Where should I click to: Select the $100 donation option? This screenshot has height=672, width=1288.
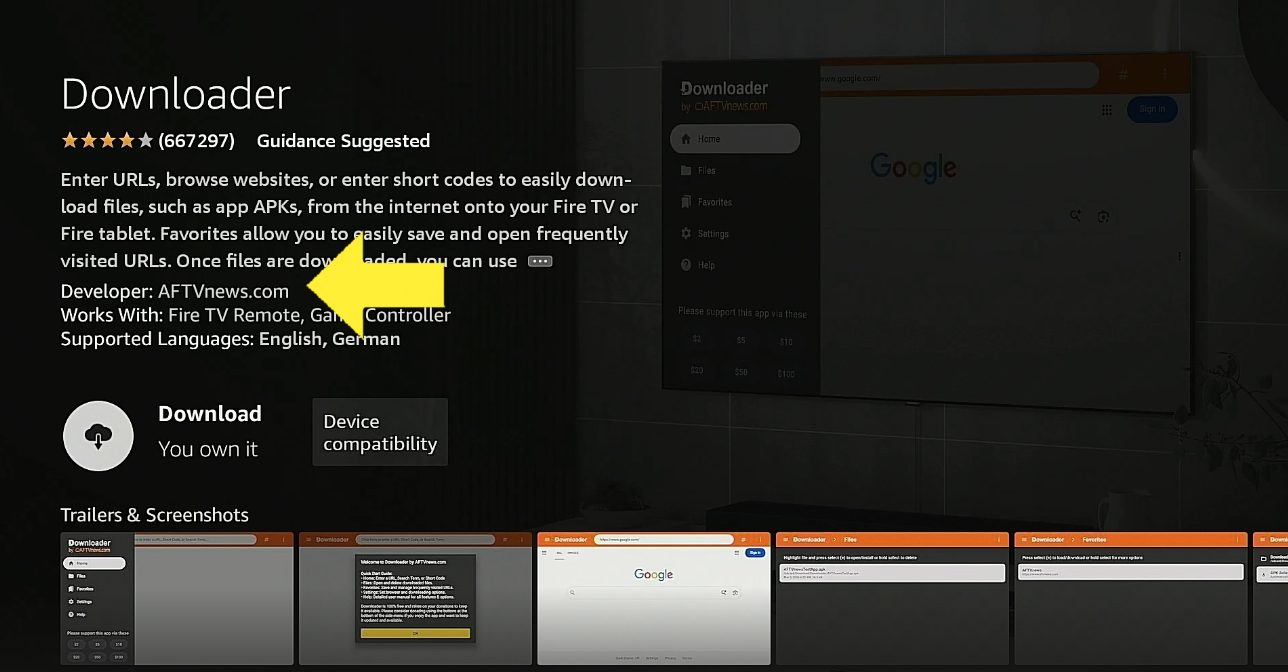pos(785,373)
